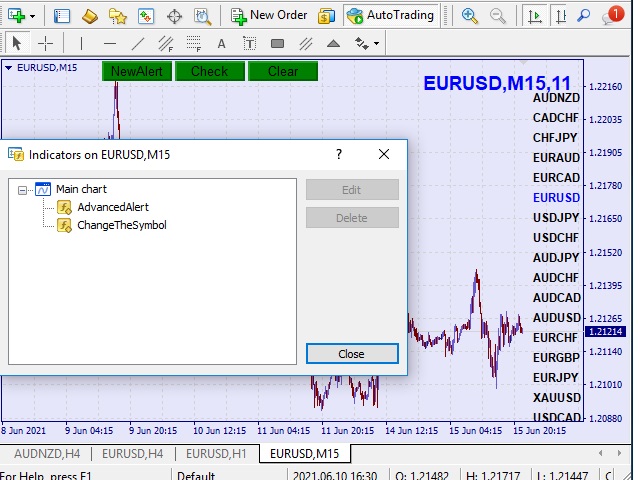Select the crosshair tool
Screen dimensions: 640x480
click(x=45, y=44)
